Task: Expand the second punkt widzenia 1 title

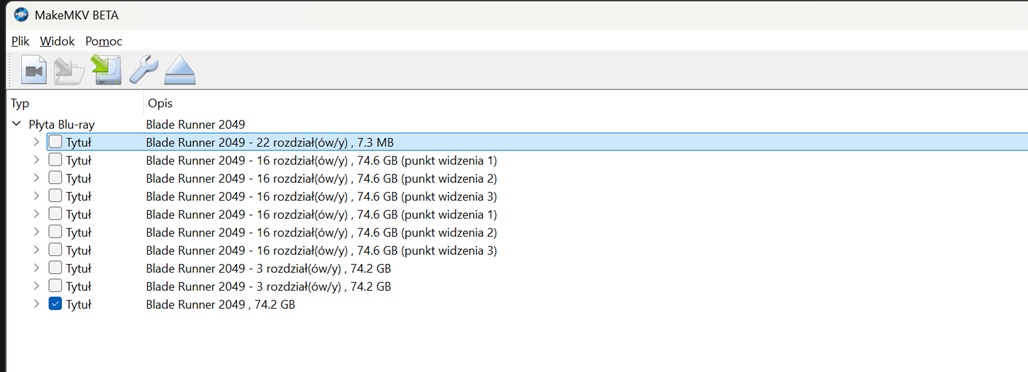Action: coord(37,214)
